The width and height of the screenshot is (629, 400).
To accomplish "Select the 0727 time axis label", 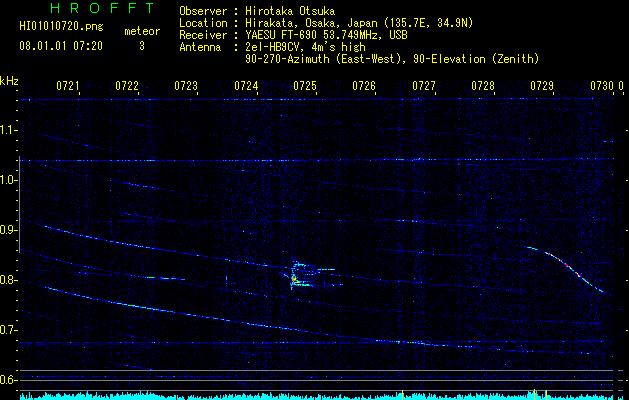I will [424, 85].
